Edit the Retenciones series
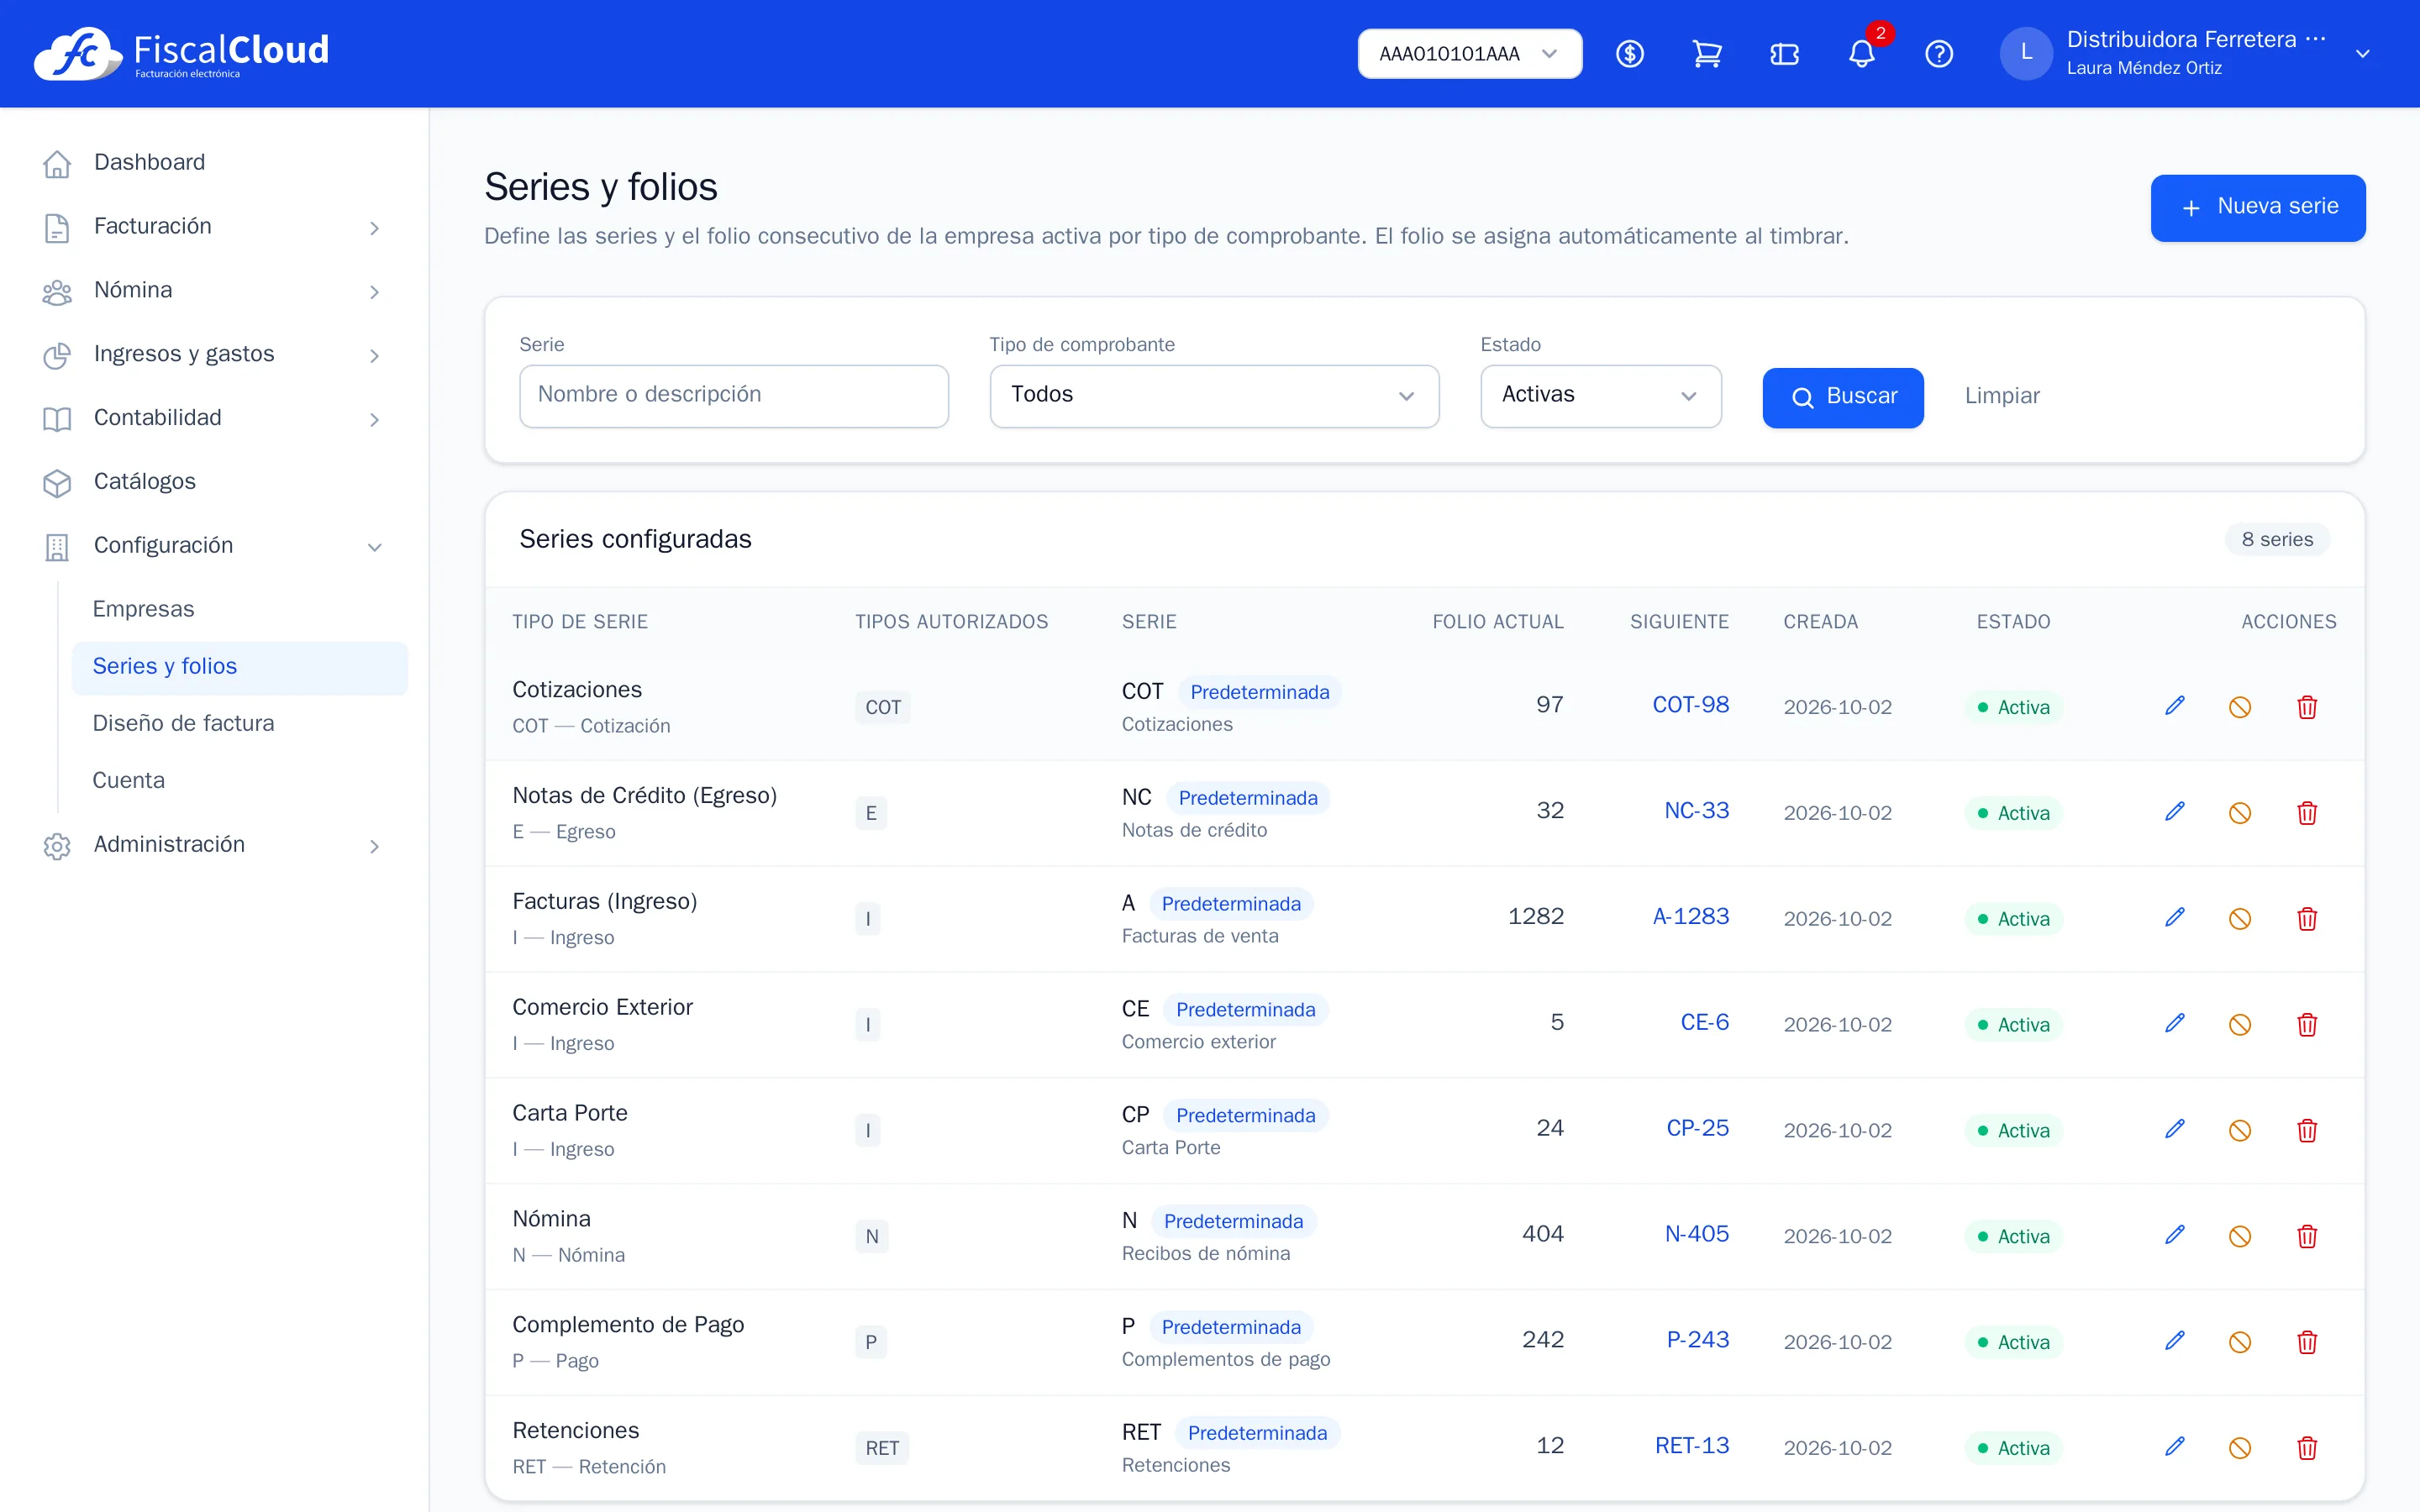2420x1512 pixels. [2175, 1447]
